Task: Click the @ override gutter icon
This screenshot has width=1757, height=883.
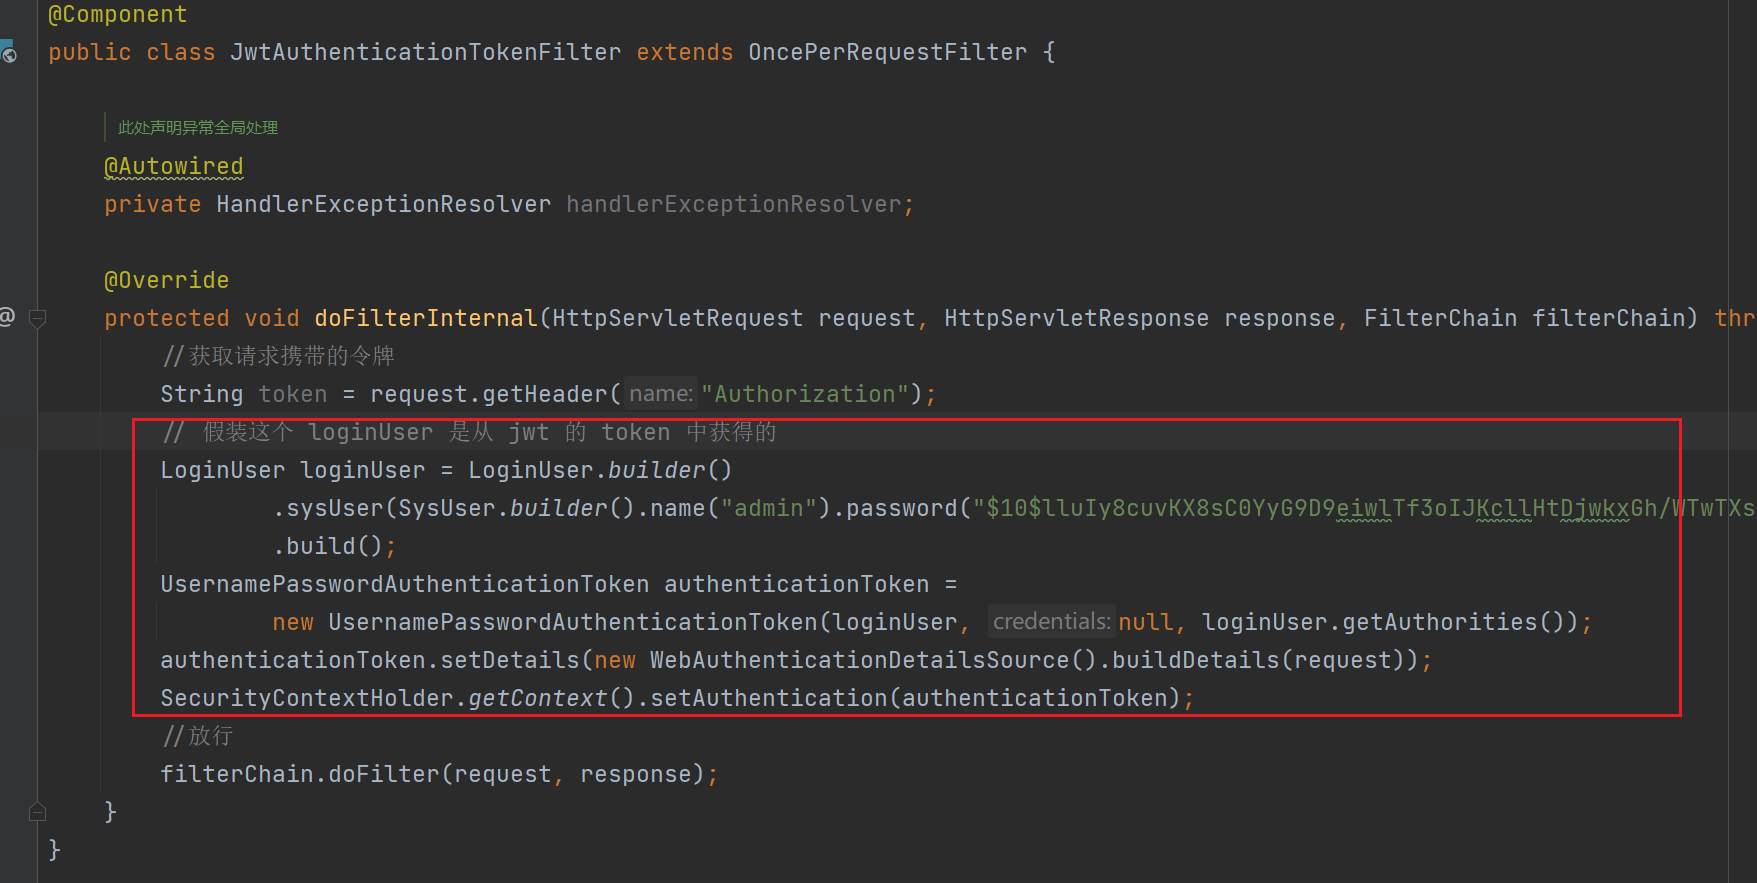Action: click(7, 317)
